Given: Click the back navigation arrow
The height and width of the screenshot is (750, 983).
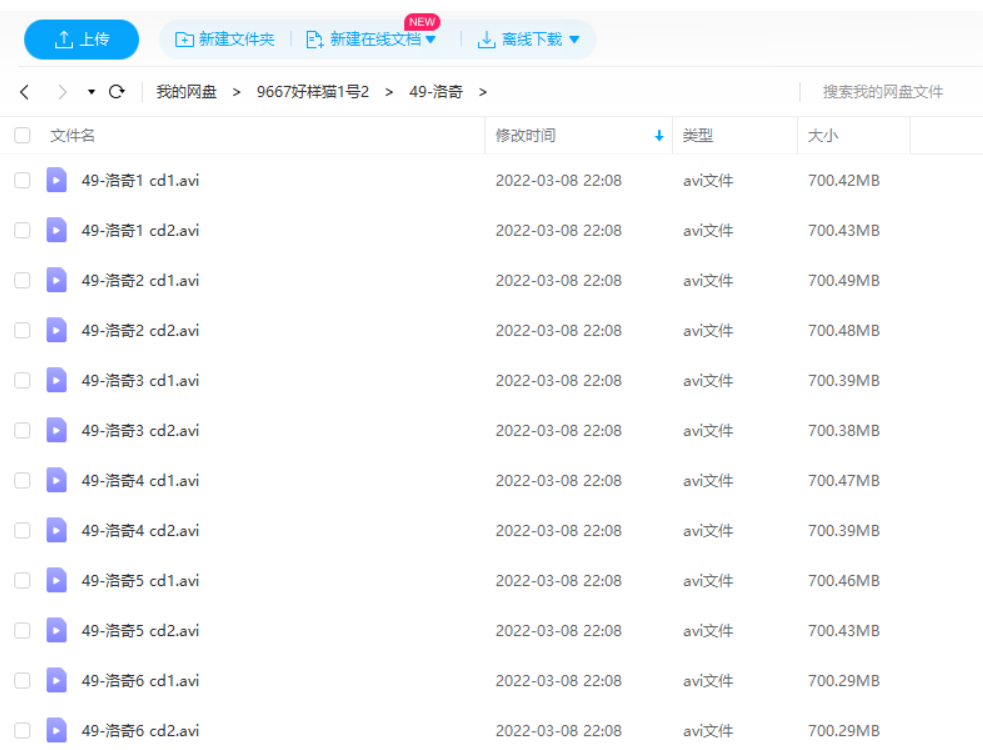Looking at the screenshot, I should pyautogui.click(x=25, y=92).
